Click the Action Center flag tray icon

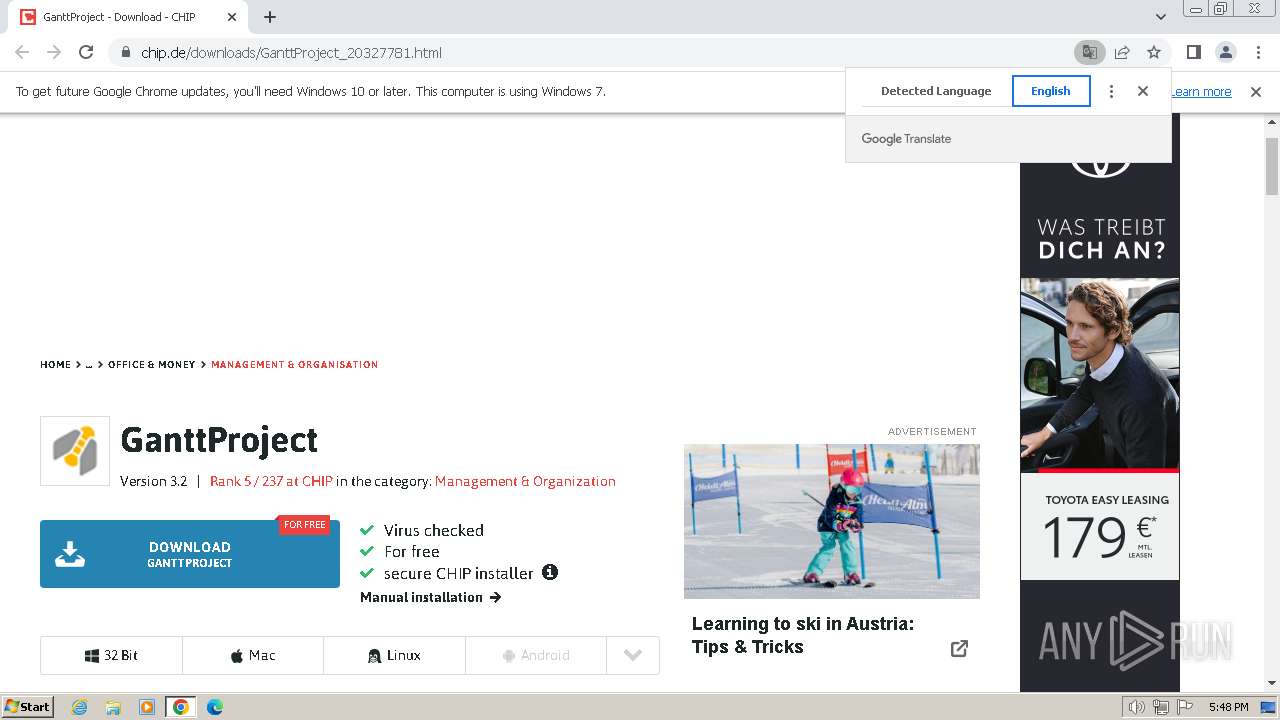(x=1185, y=707)
